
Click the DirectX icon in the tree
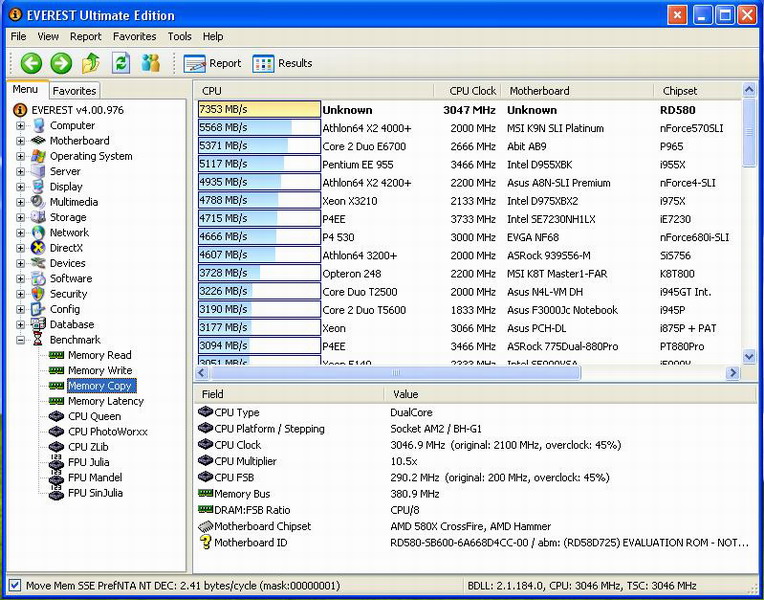[x=38, y=248]
